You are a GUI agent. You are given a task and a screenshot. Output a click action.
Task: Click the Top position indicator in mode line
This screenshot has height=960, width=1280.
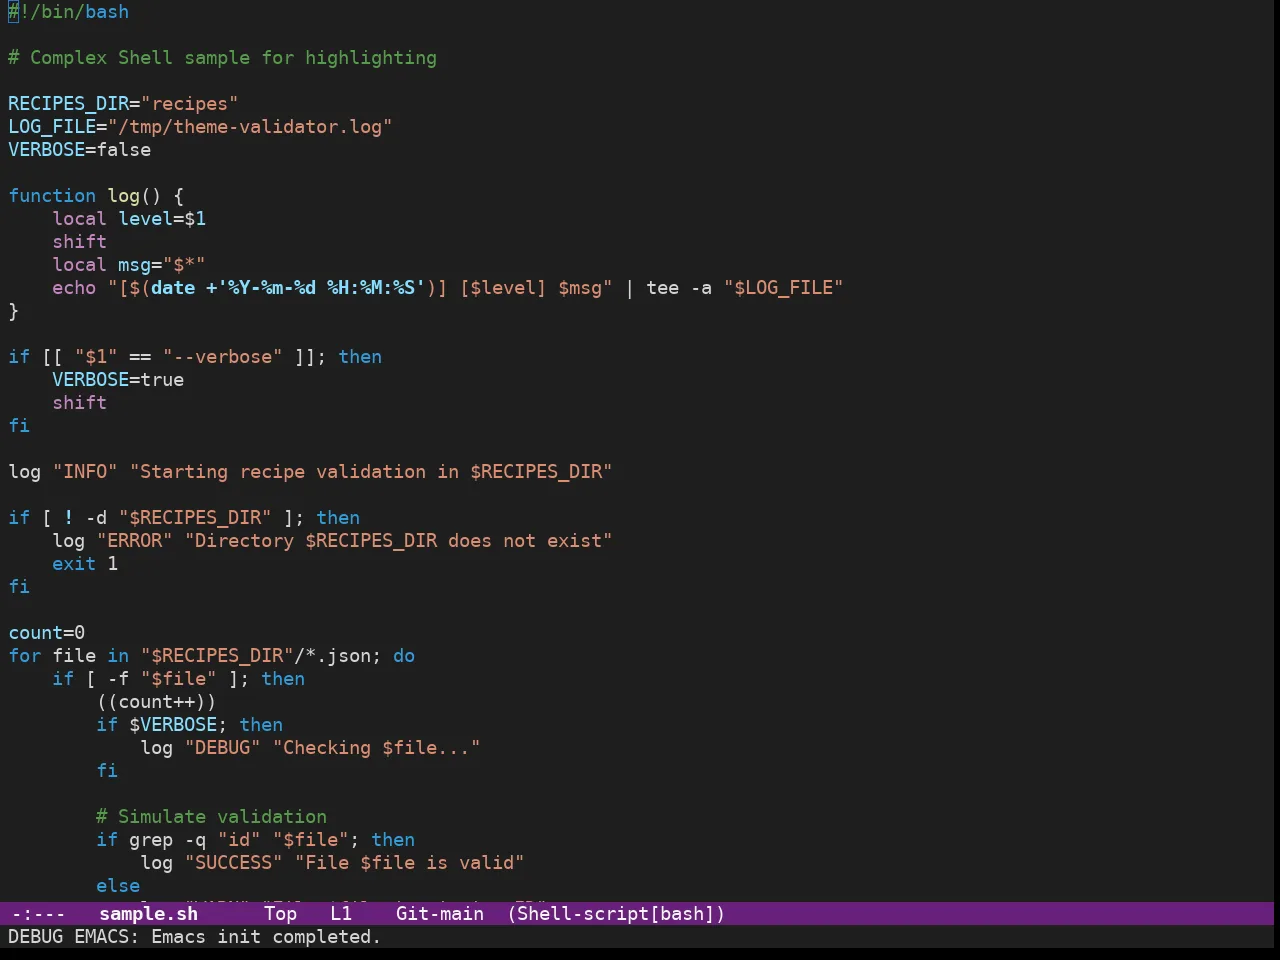281,914
